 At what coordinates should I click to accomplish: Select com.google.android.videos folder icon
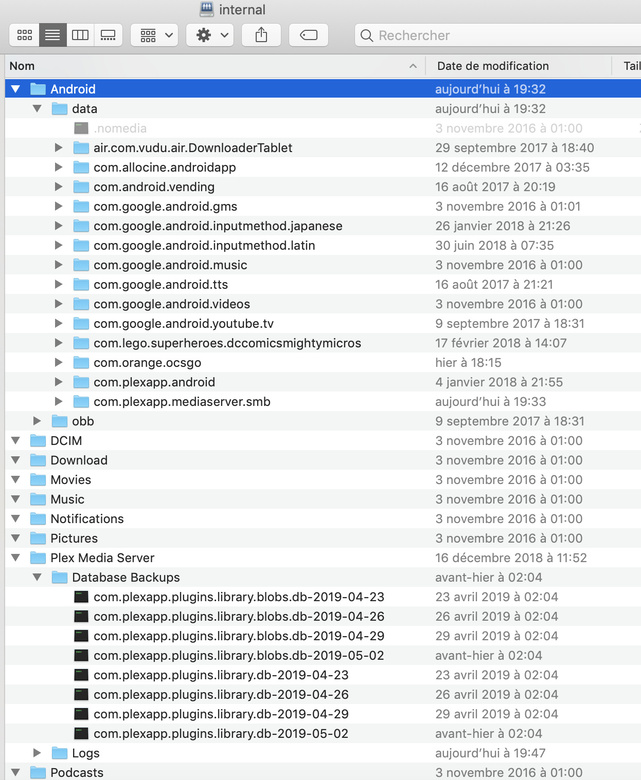pyautogui.click(x=81, y=304)
